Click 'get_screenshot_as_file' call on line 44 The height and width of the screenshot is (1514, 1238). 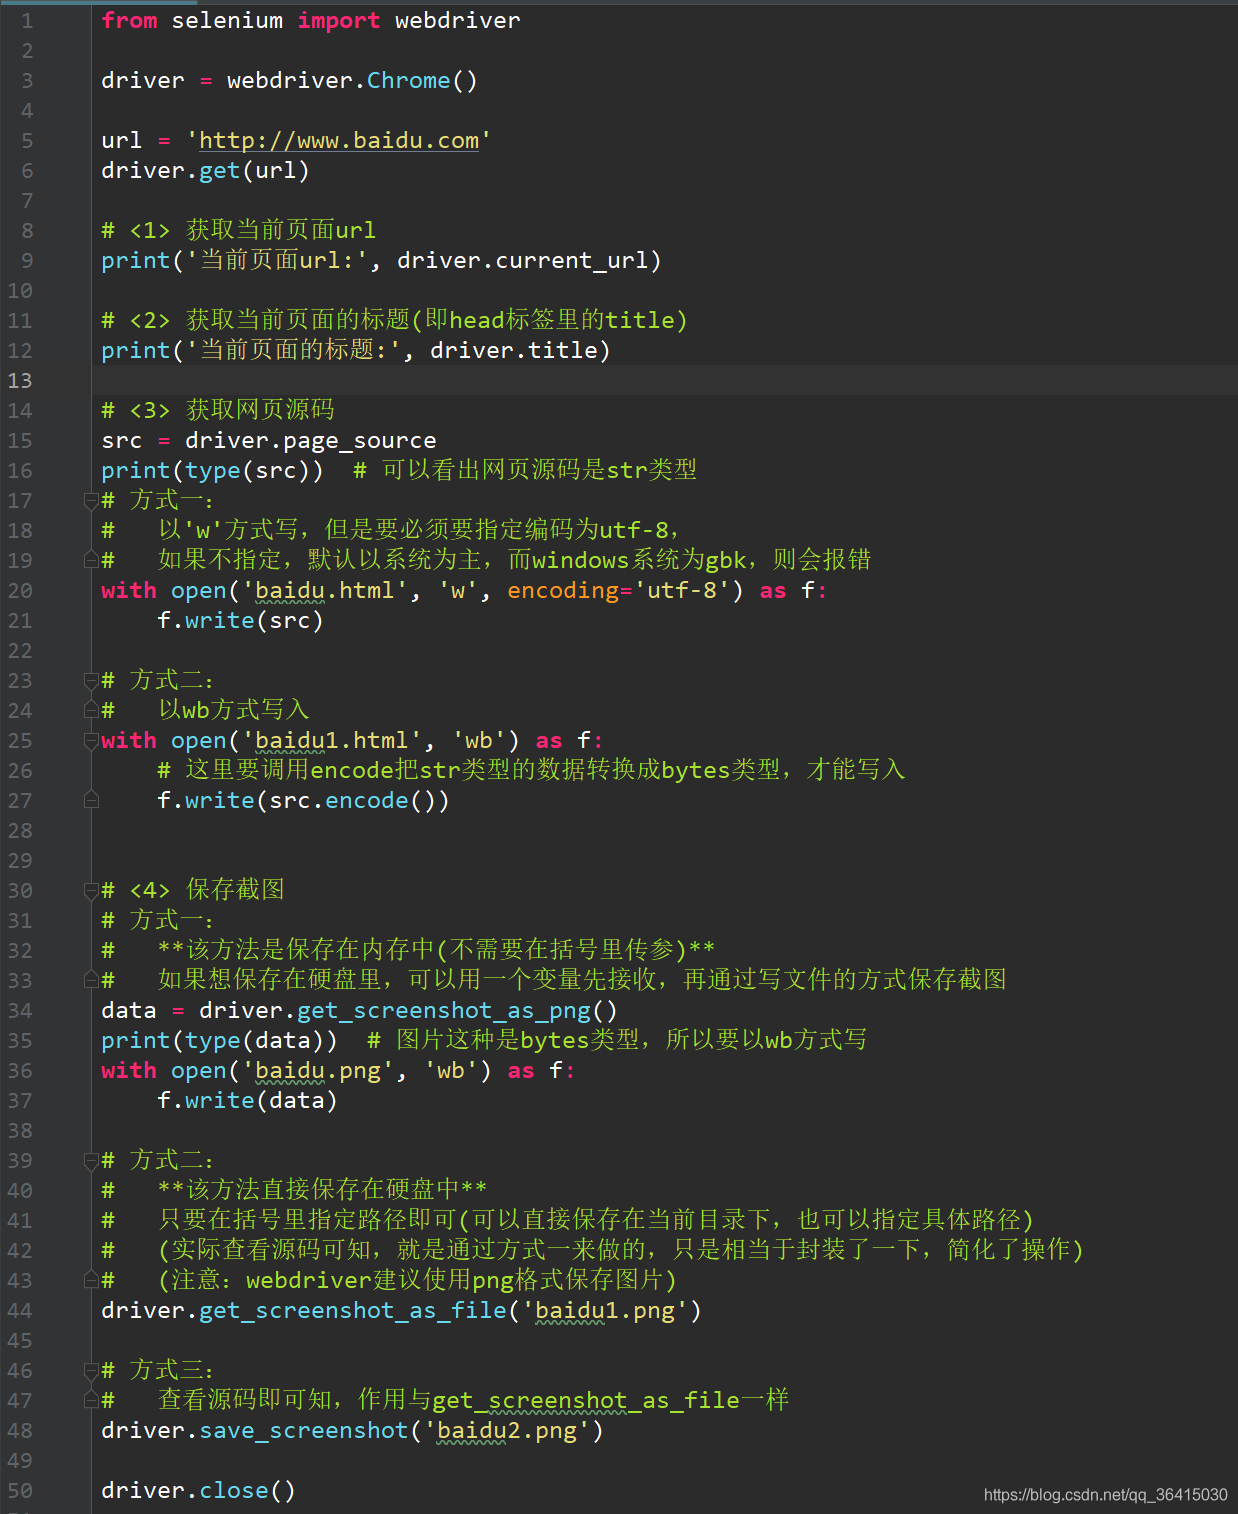tap(353, 1310)
